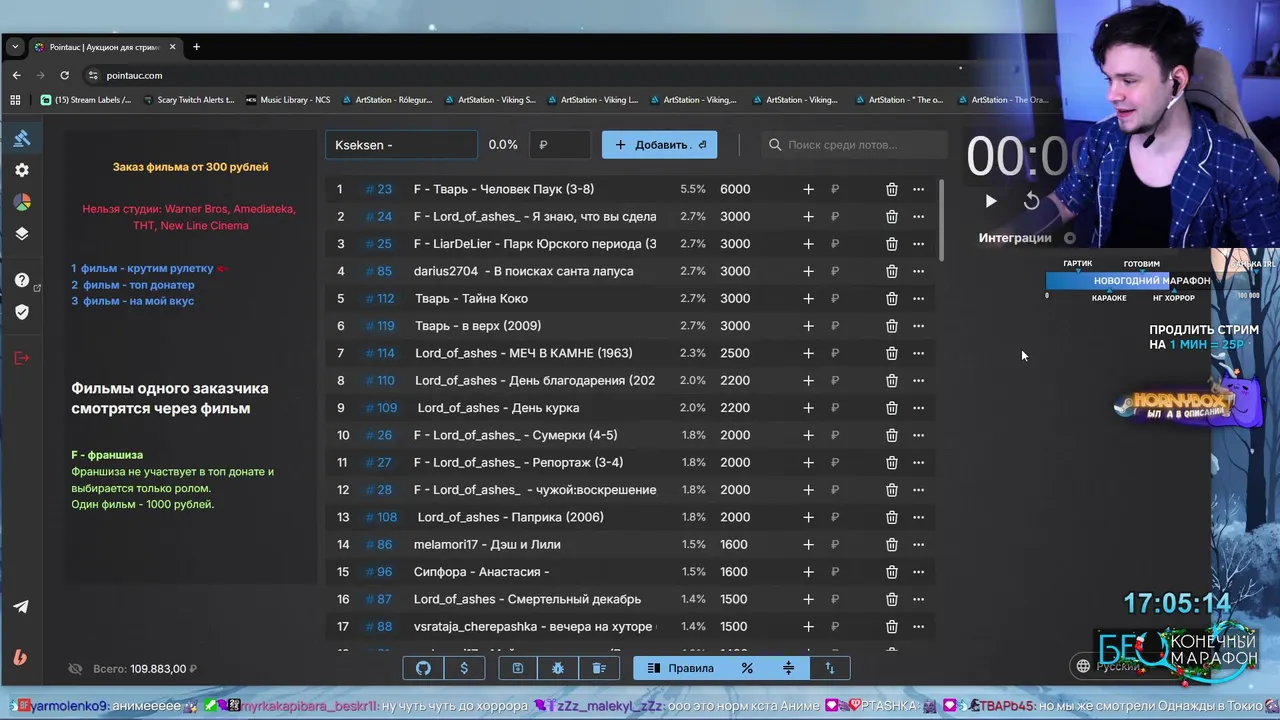This screenshot has height=720, width=1280.
Task: Open the Stream Labels bookmark
Action: coord(86,100)
